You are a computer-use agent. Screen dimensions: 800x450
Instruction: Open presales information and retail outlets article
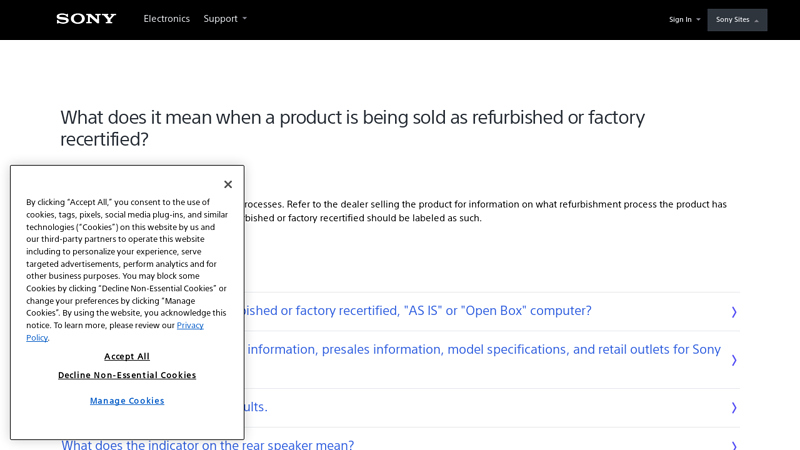point(484,349)
